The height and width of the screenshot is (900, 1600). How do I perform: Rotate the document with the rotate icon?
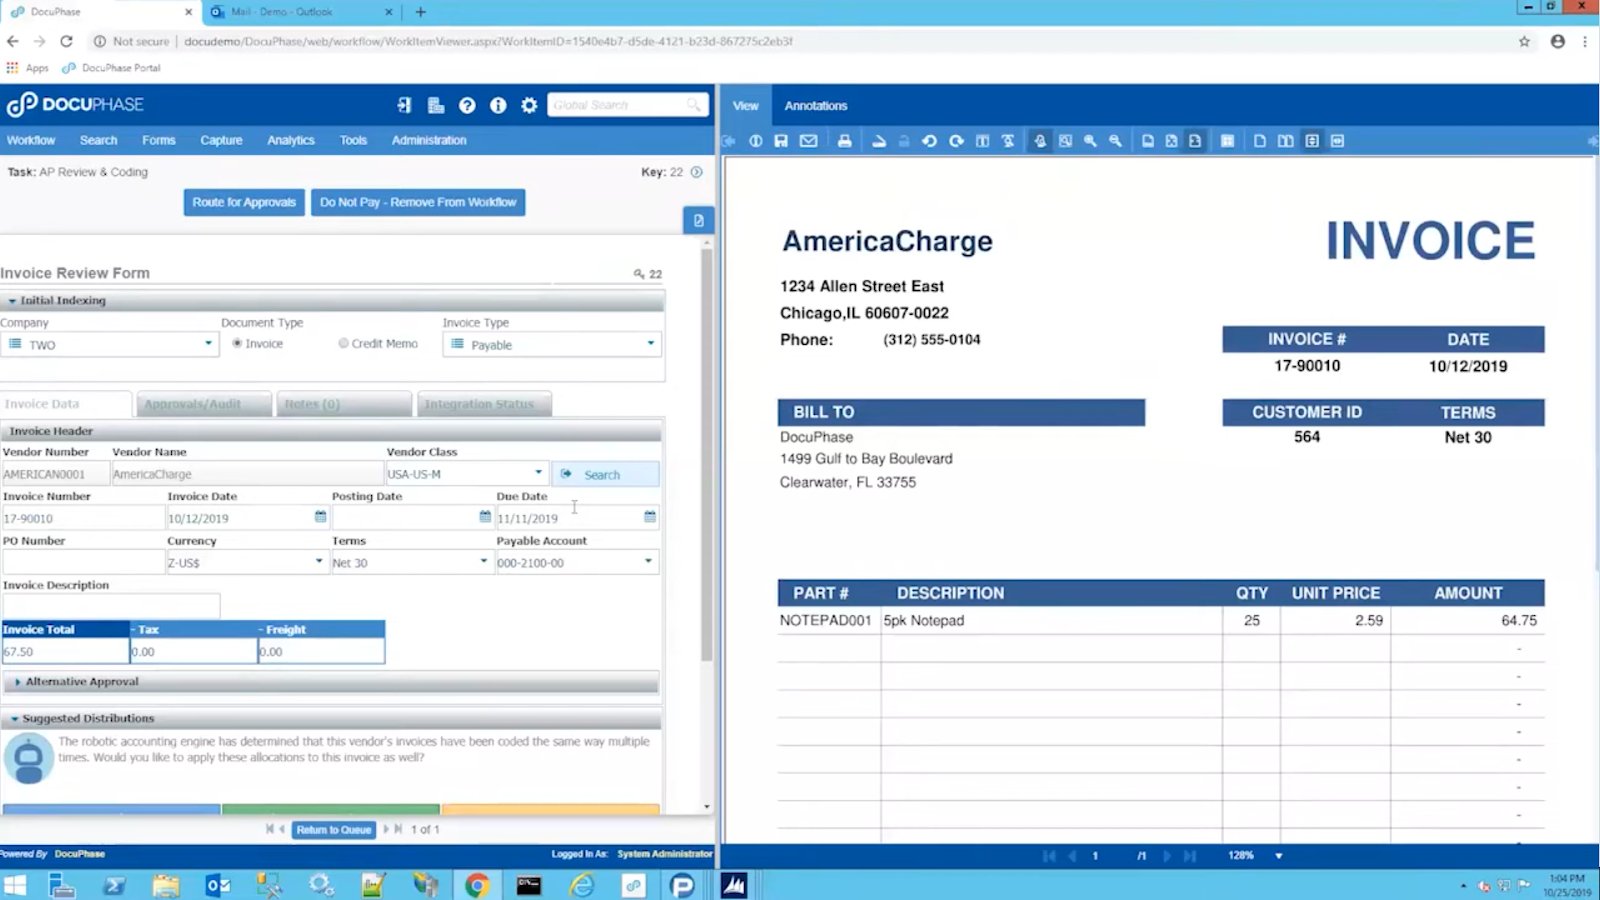(x=929, y=141)
